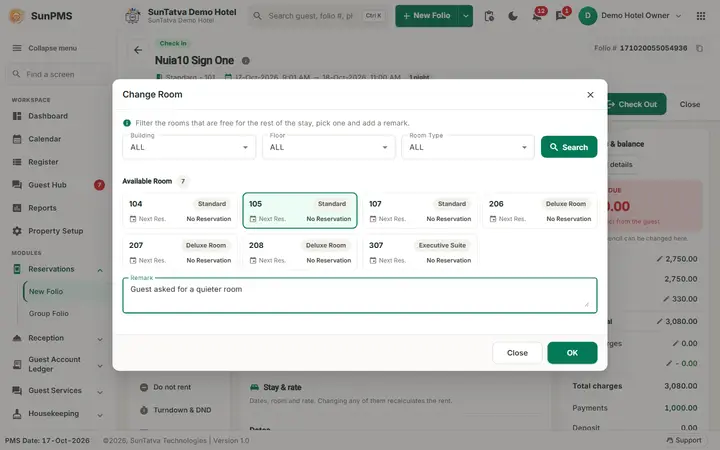Open Register in the sidebar
Viewport: 720px width, 450px height.
(43, 162)
